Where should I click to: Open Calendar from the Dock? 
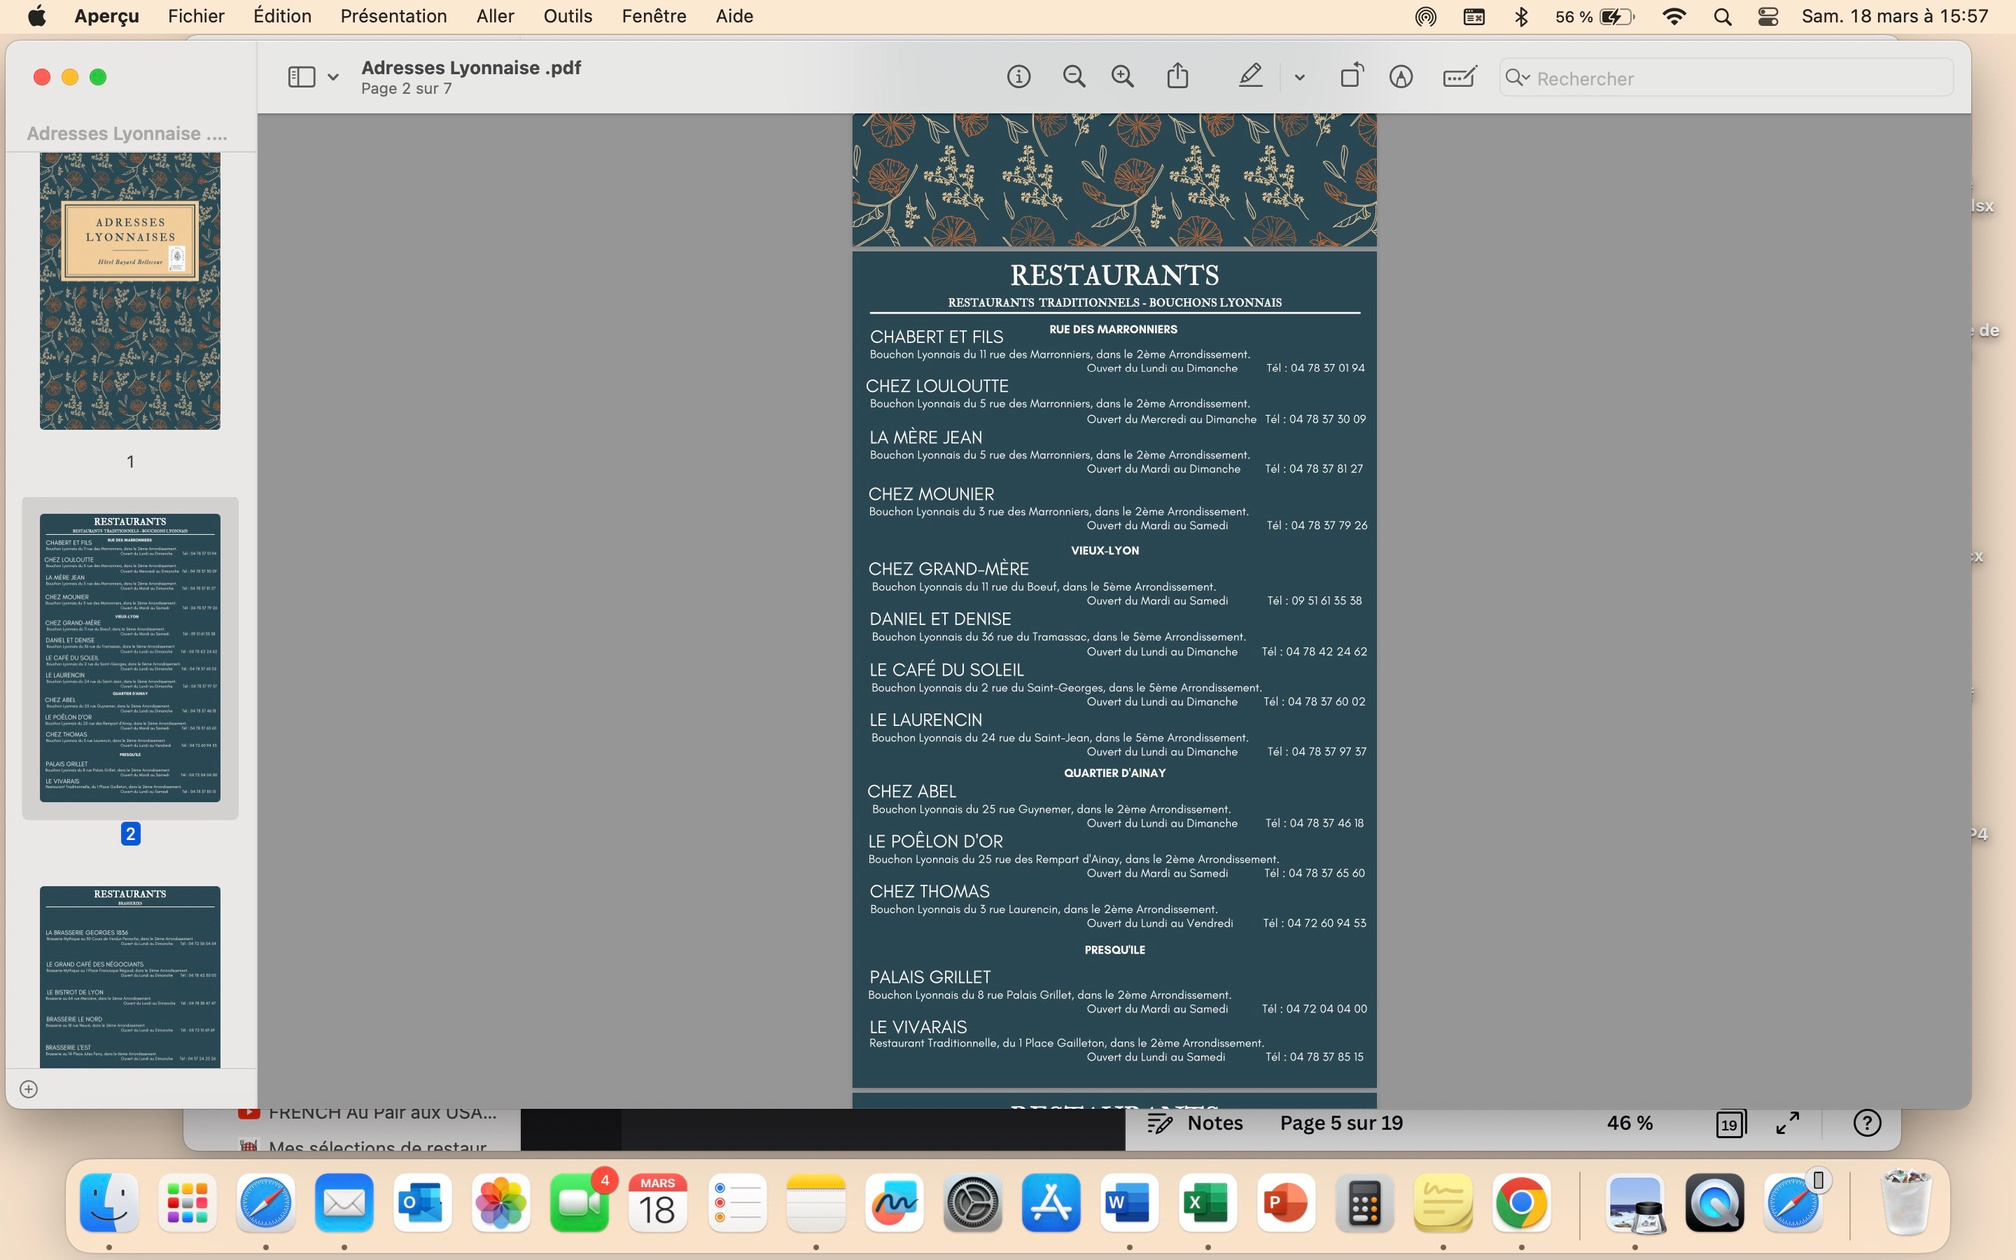click(657, 1202)
